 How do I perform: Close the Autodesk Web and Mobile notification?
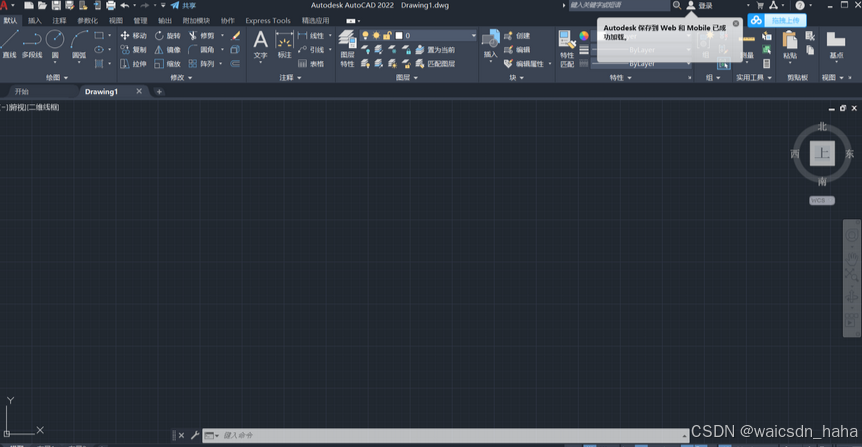click(x=736, y=24)
